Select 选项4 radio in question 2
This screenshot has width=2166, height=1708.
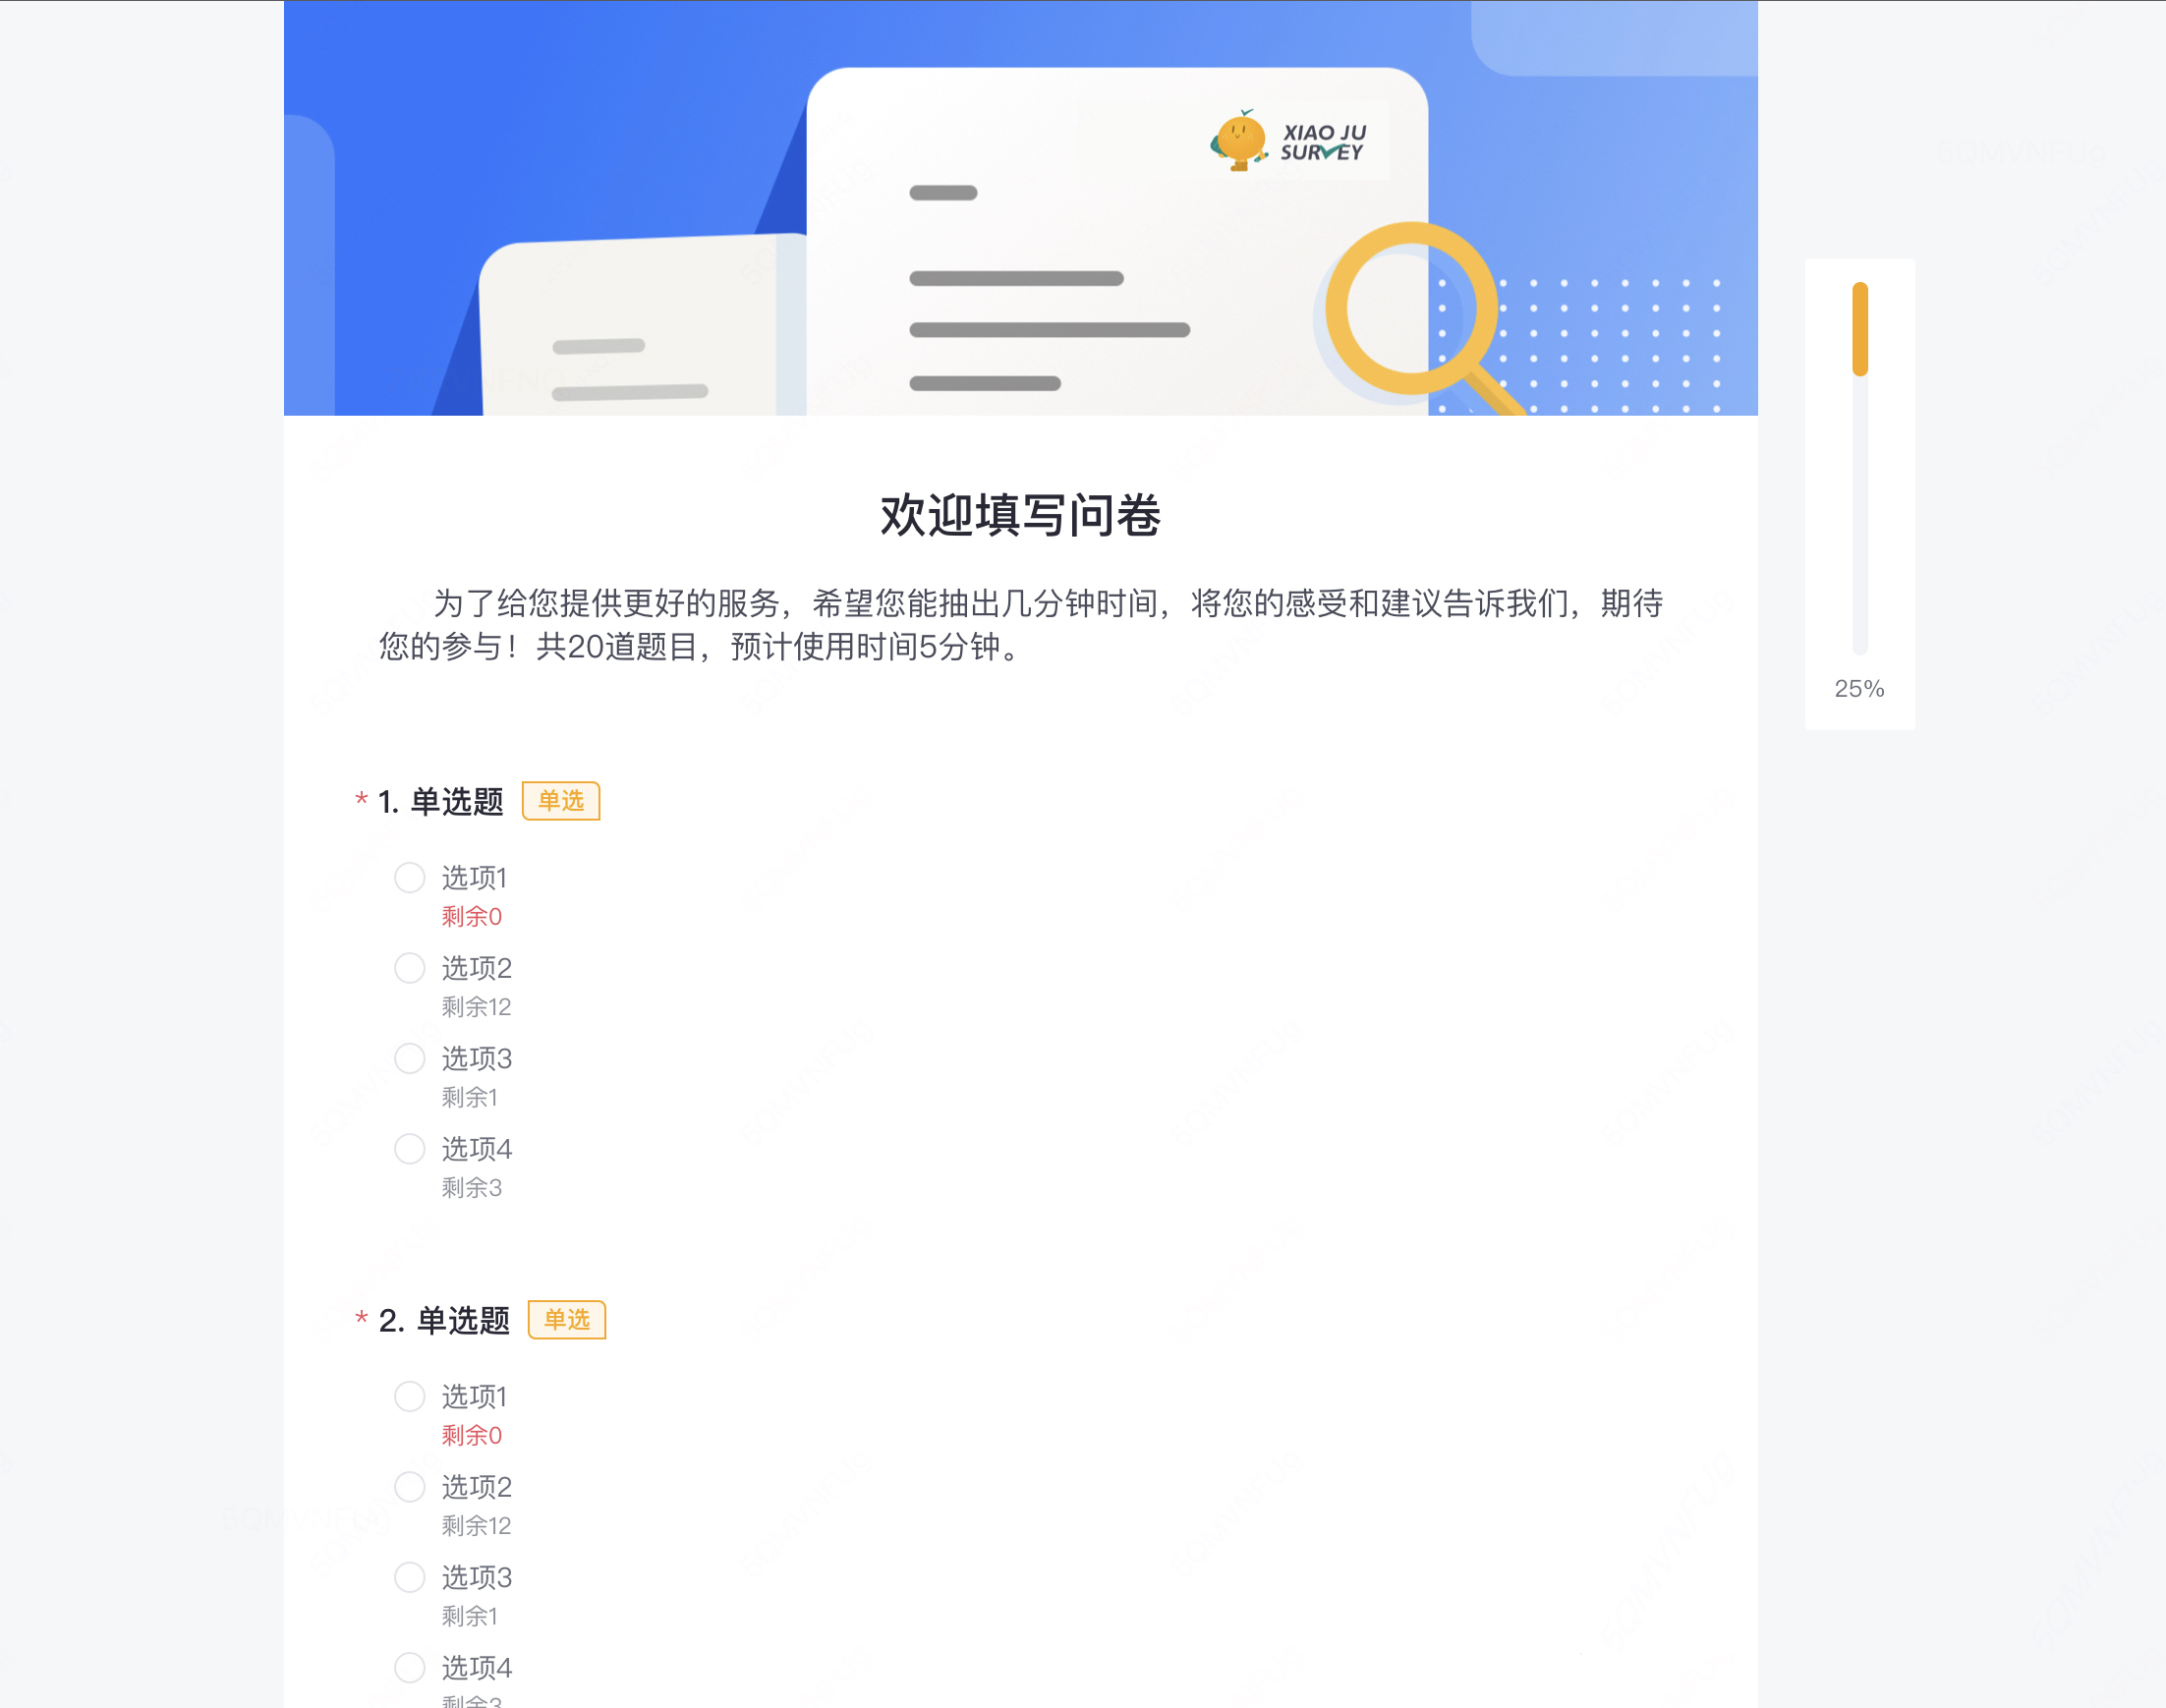(409, 1667)
